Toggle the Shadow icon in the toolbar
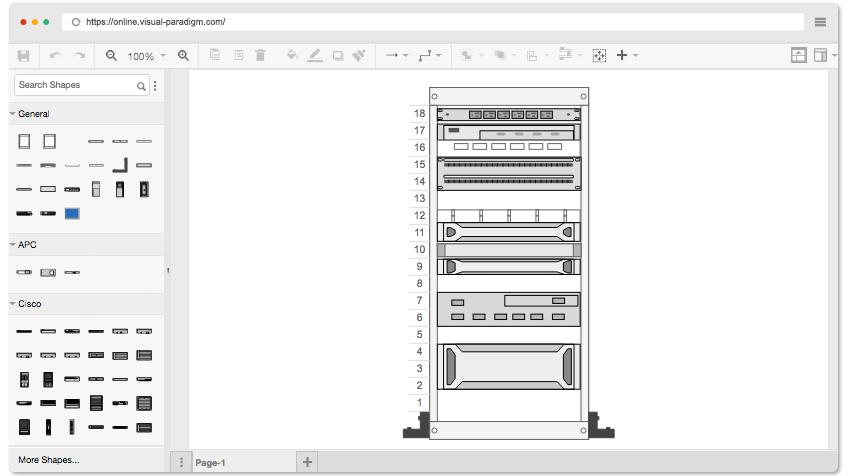Image resolution: width=848 pixels, height=476 pixels. click(x=338, y=55)
